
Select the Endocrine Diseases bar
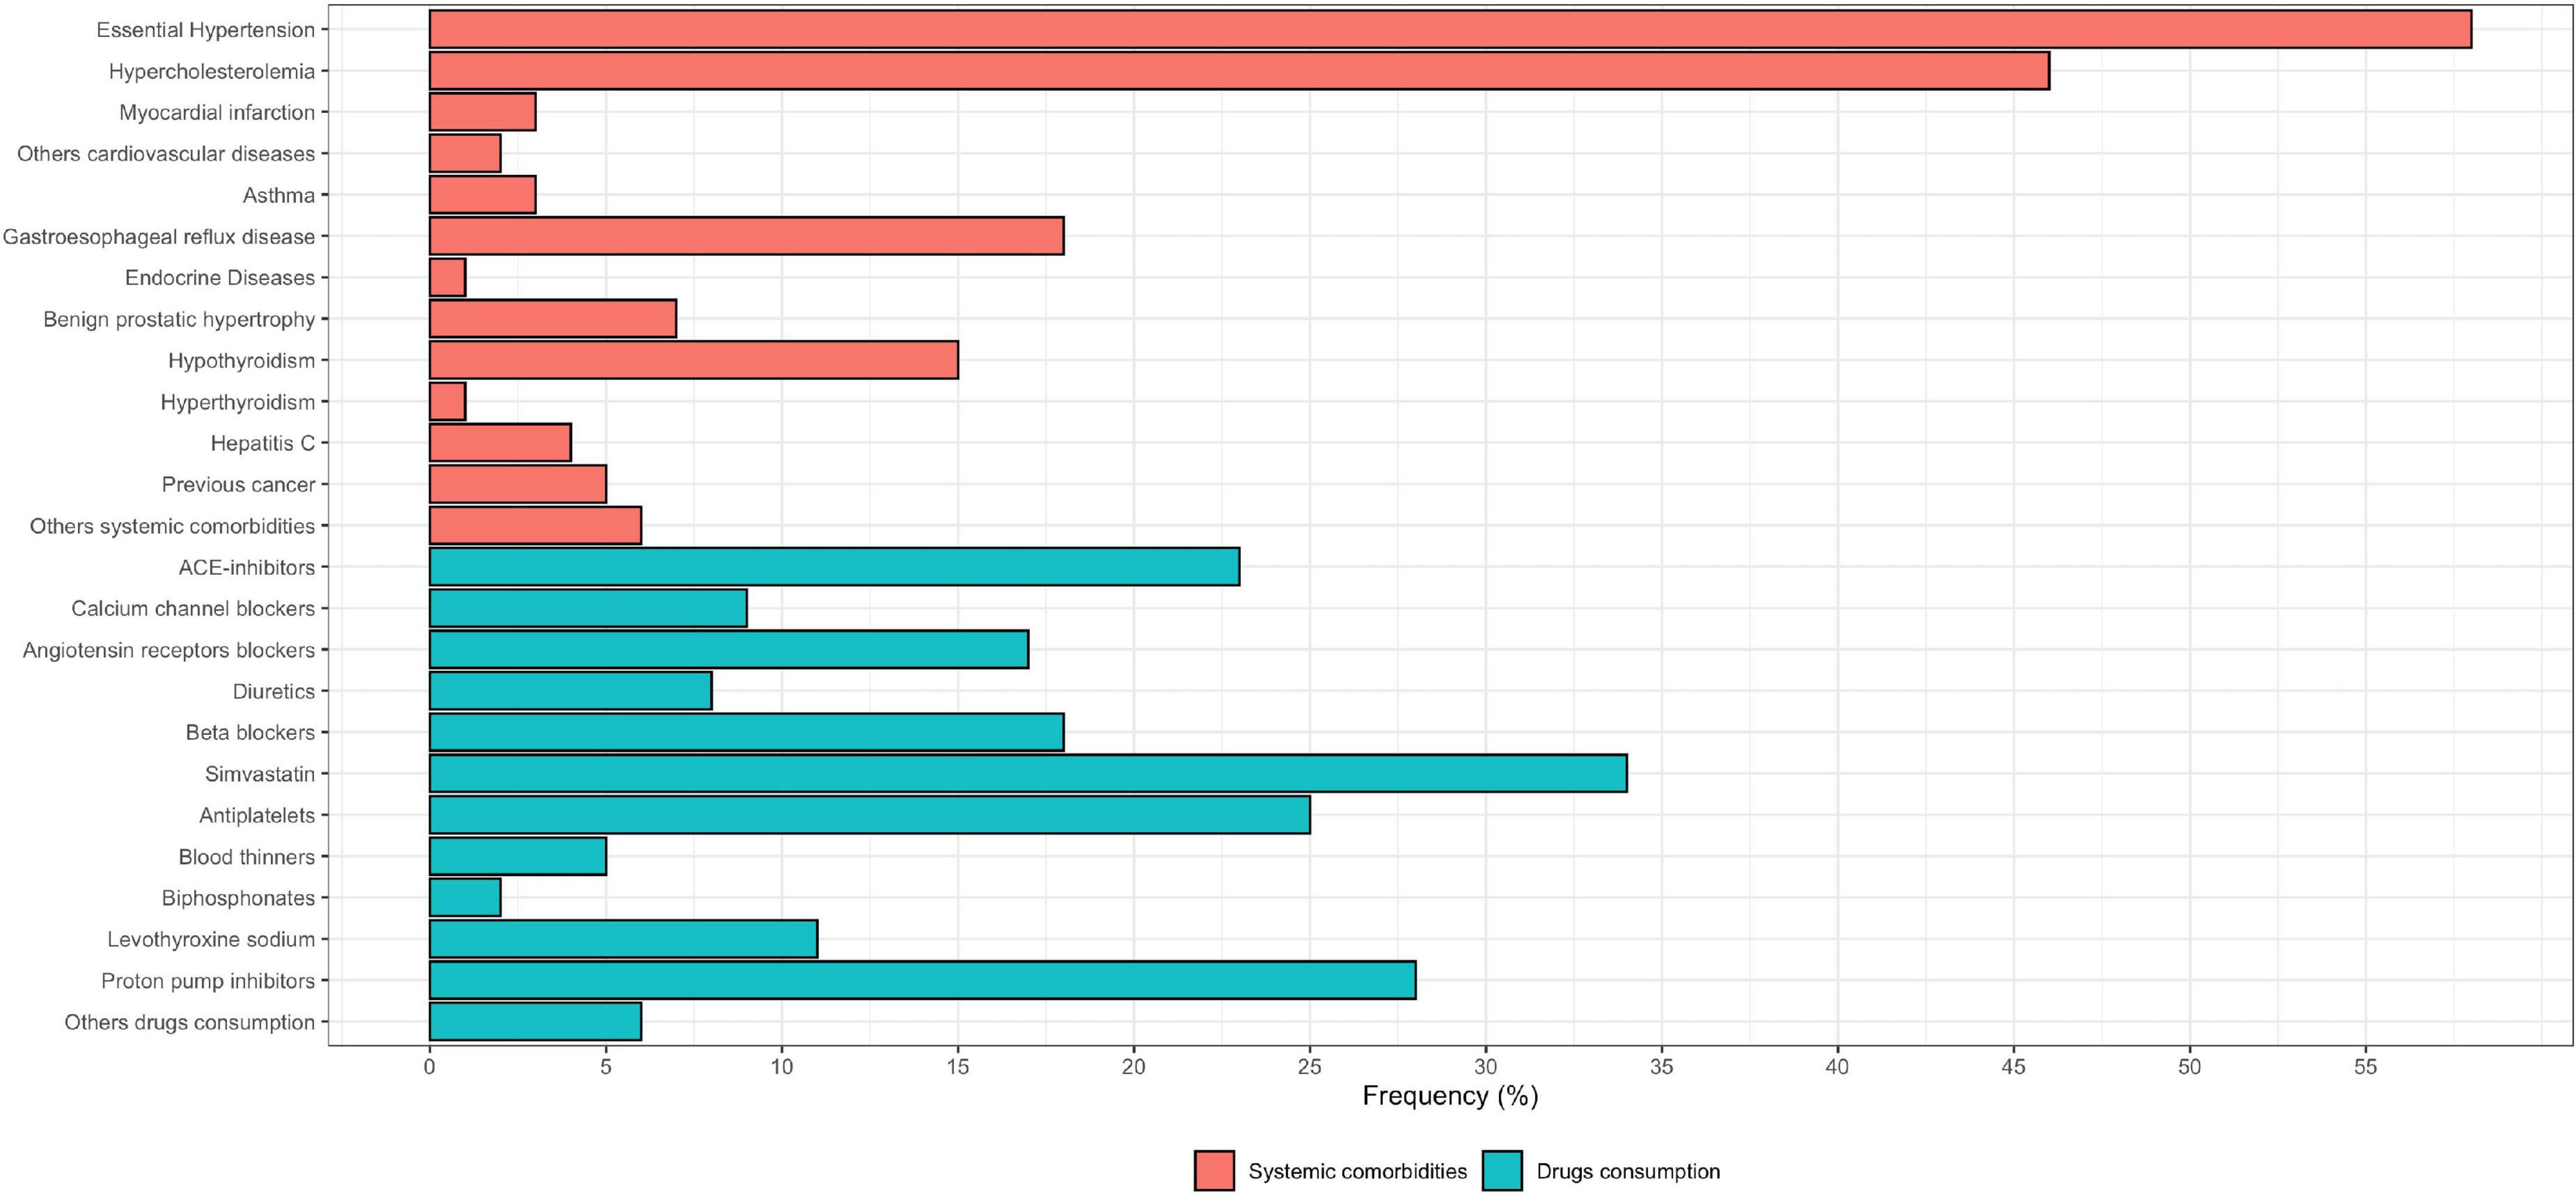point(448,277)
